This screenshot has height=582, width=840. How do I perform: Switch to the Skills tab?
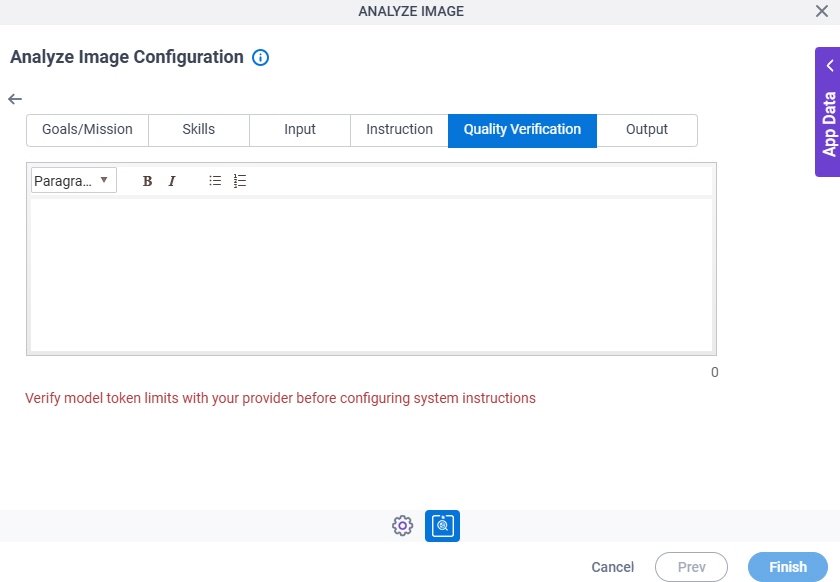pos(199,130)
